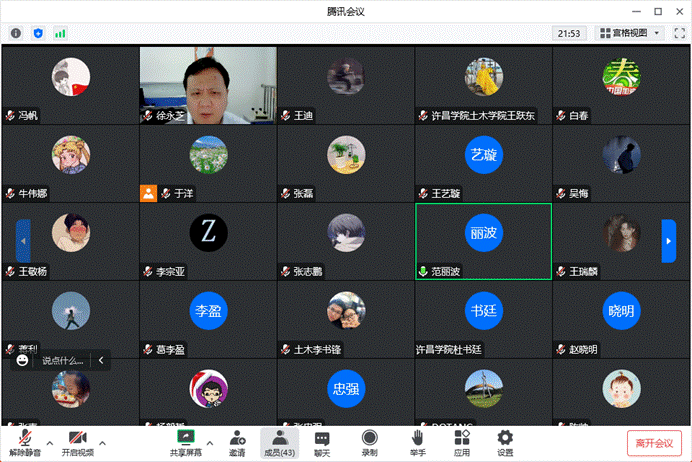Toggle the 成员(43) members panel
692x462 pixels.
(x=279, y=442)
